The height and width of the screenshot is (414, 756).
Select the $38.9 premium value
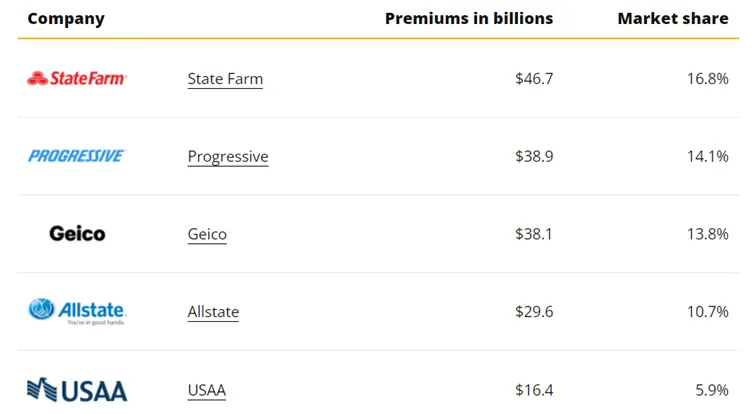pos(534,156)
